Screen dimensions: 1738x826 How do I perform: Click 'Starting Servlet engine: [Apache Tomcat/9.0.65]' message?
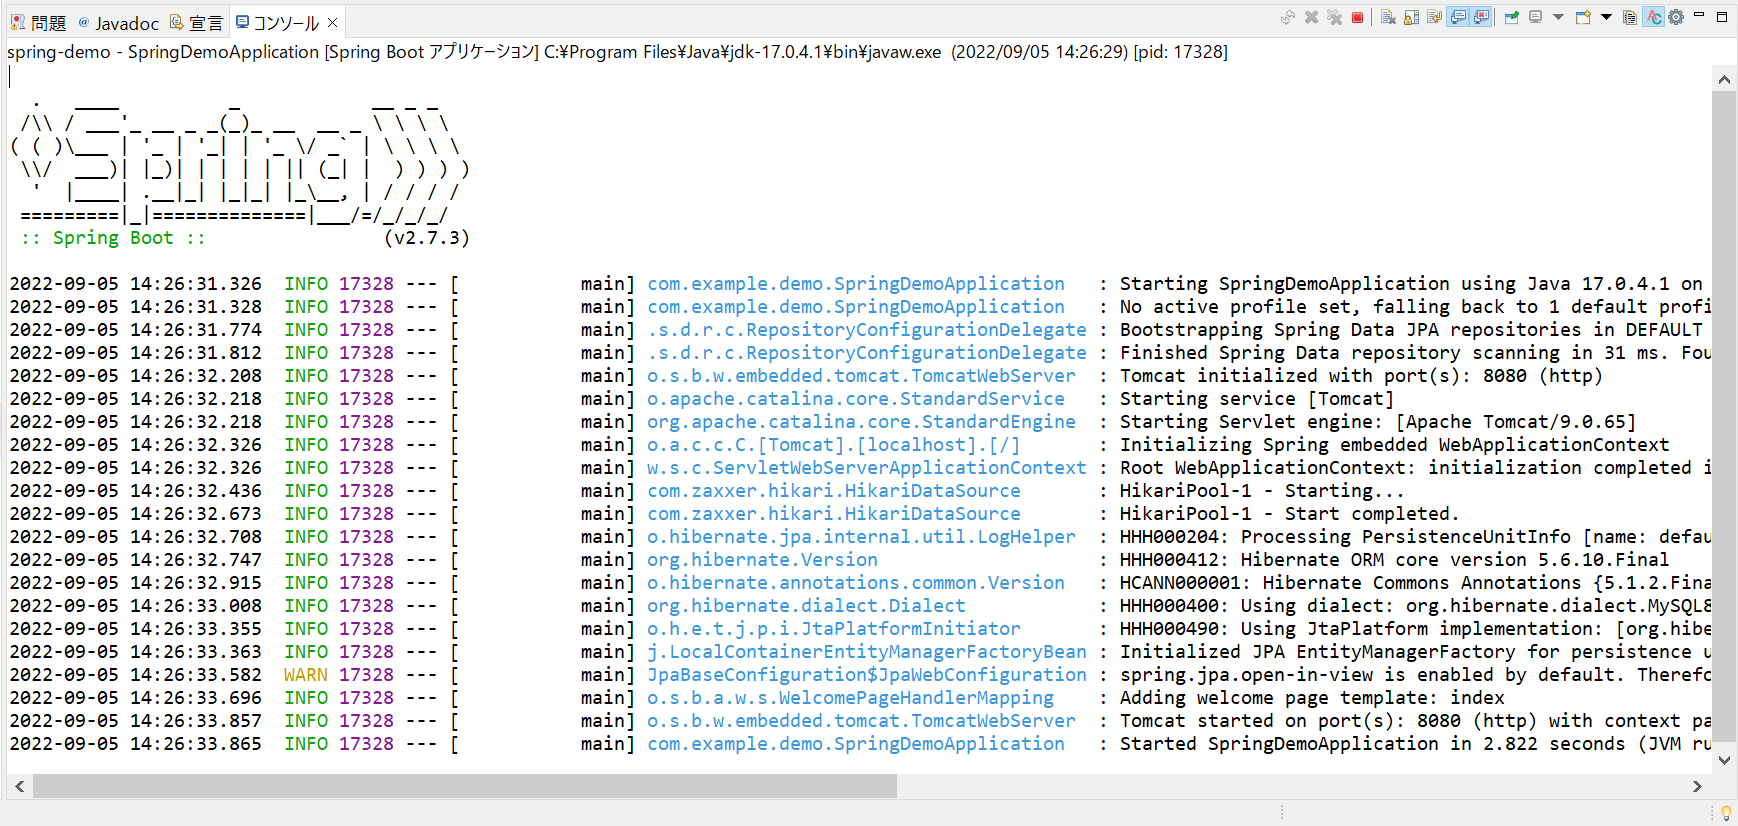point(1377,422)
